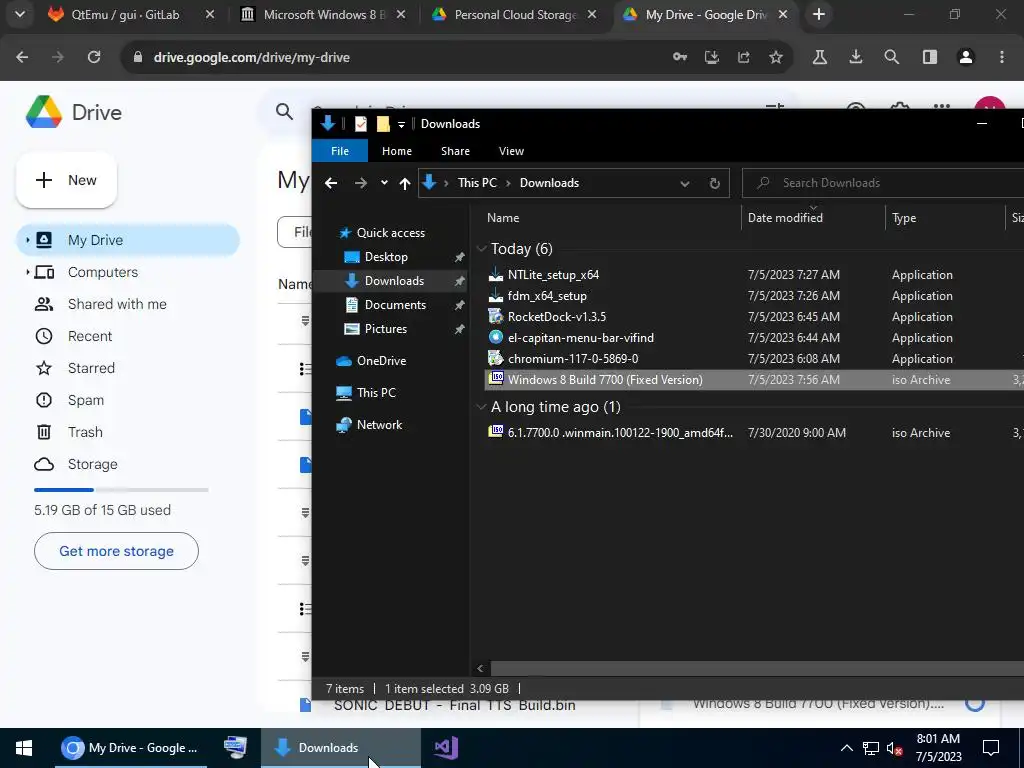Open Chrome three-dot menu
The width and height of the screenshot is (1024, 768).
1002,57
